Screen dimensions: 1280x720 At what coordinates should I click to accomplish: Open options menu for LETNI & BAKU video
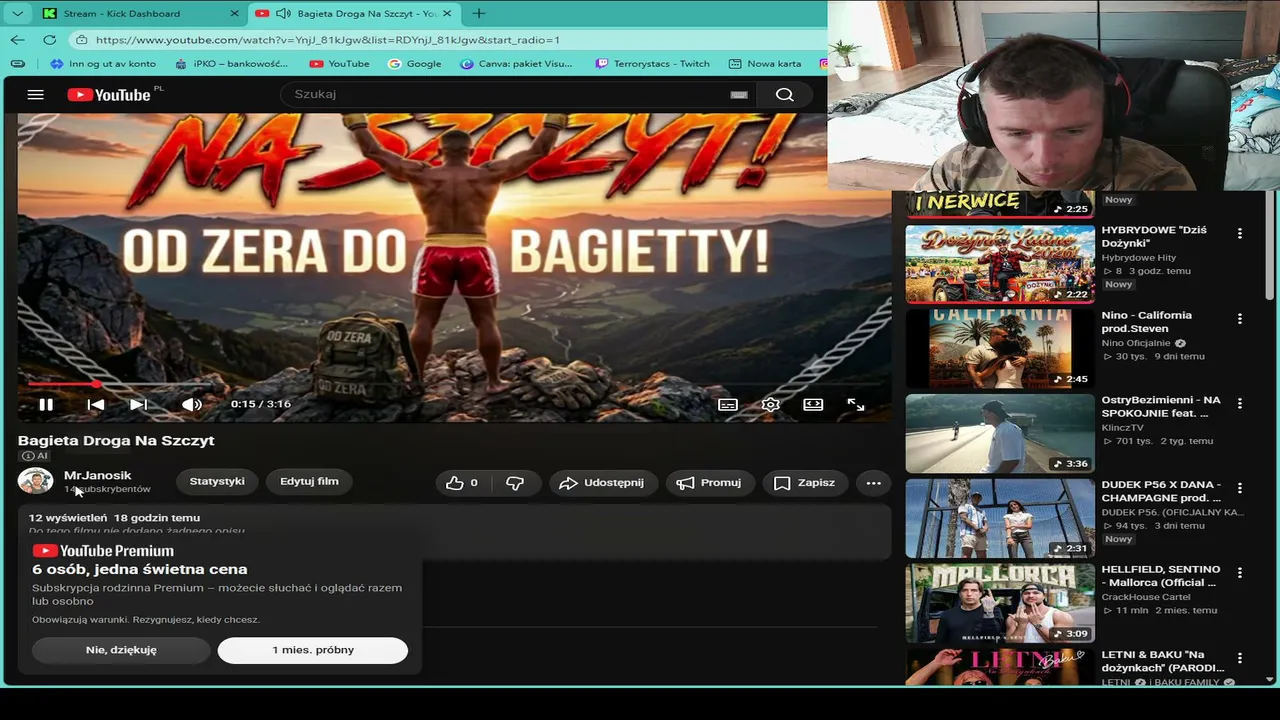point(1240,659)
